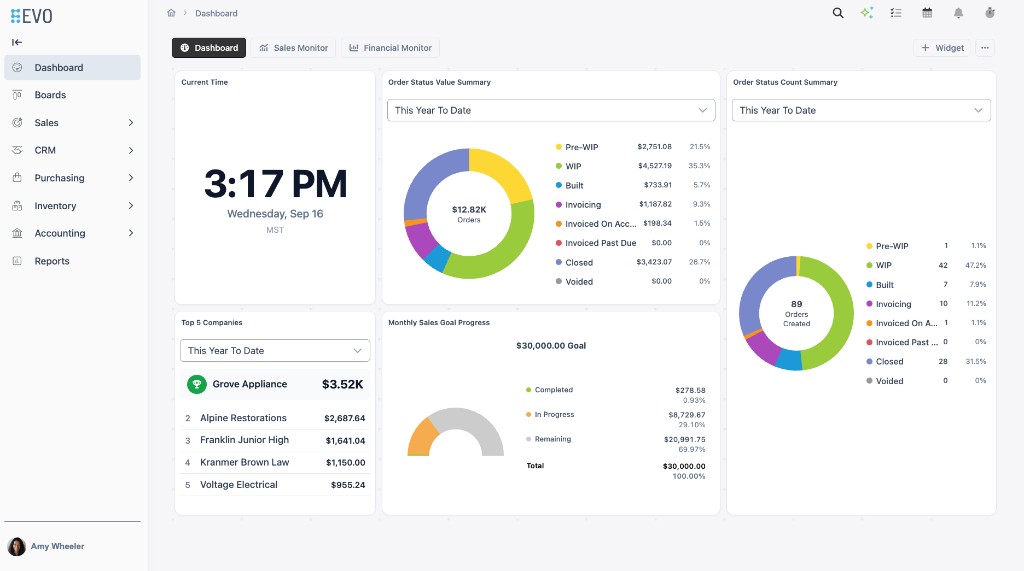Open the calendar icon in header
Viewport: 1024px width, 571px height.
[927, 13]
